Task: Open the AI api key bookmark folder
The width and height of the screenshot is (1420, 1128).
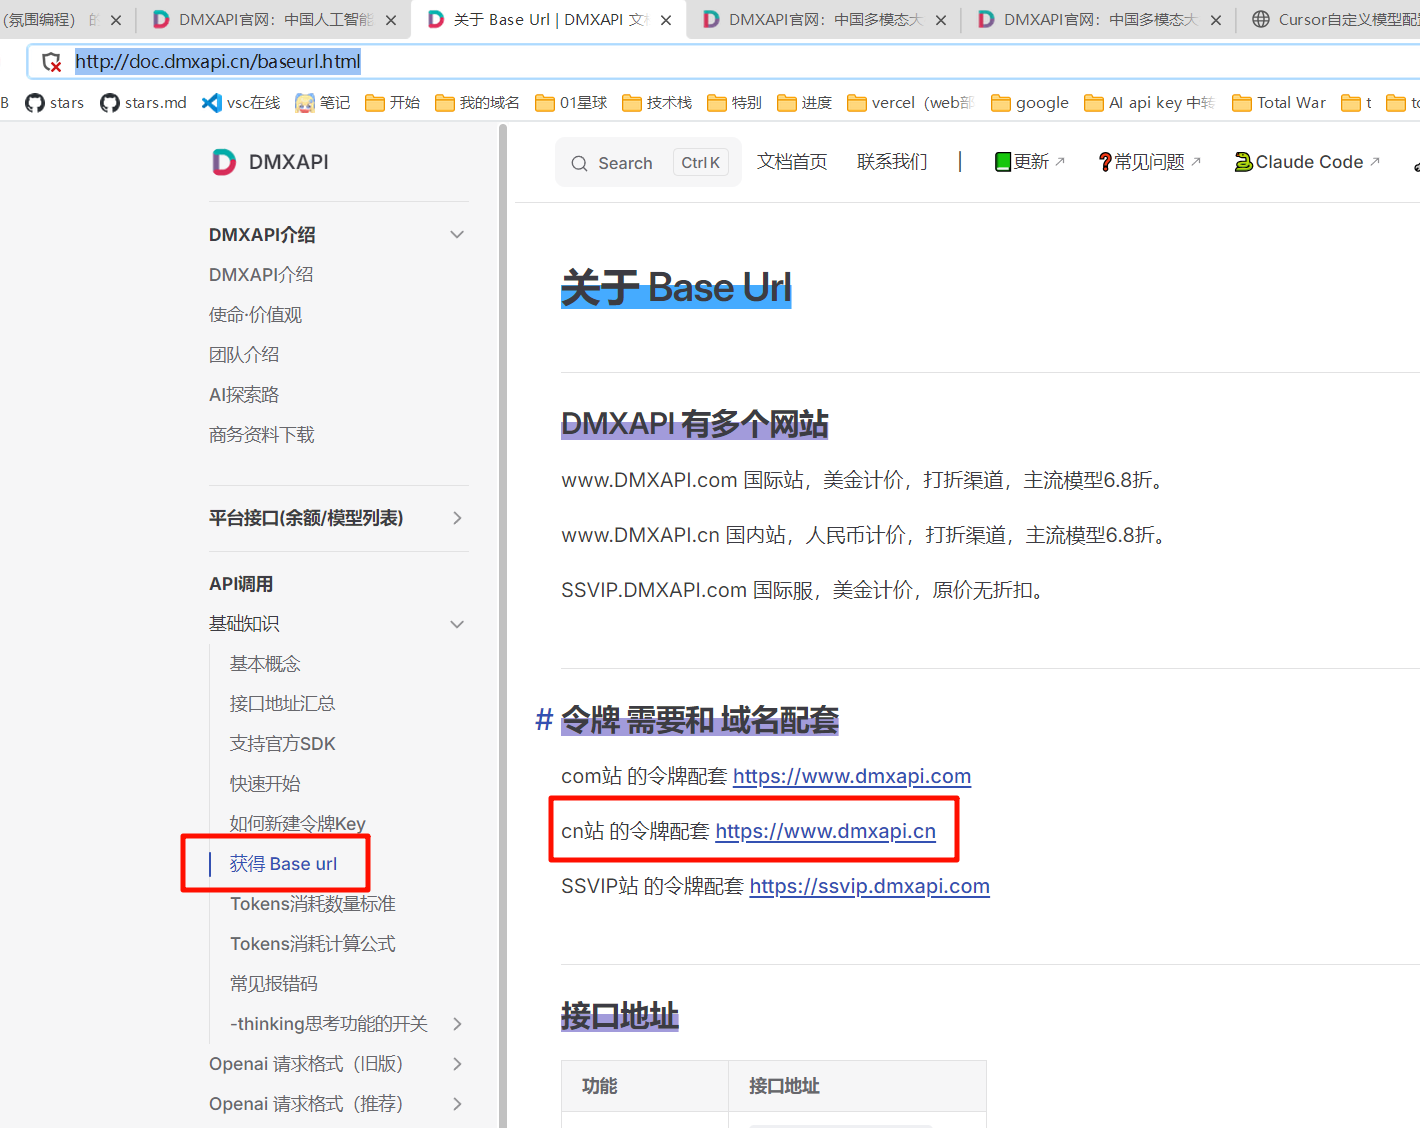Action: point(1149,103)
